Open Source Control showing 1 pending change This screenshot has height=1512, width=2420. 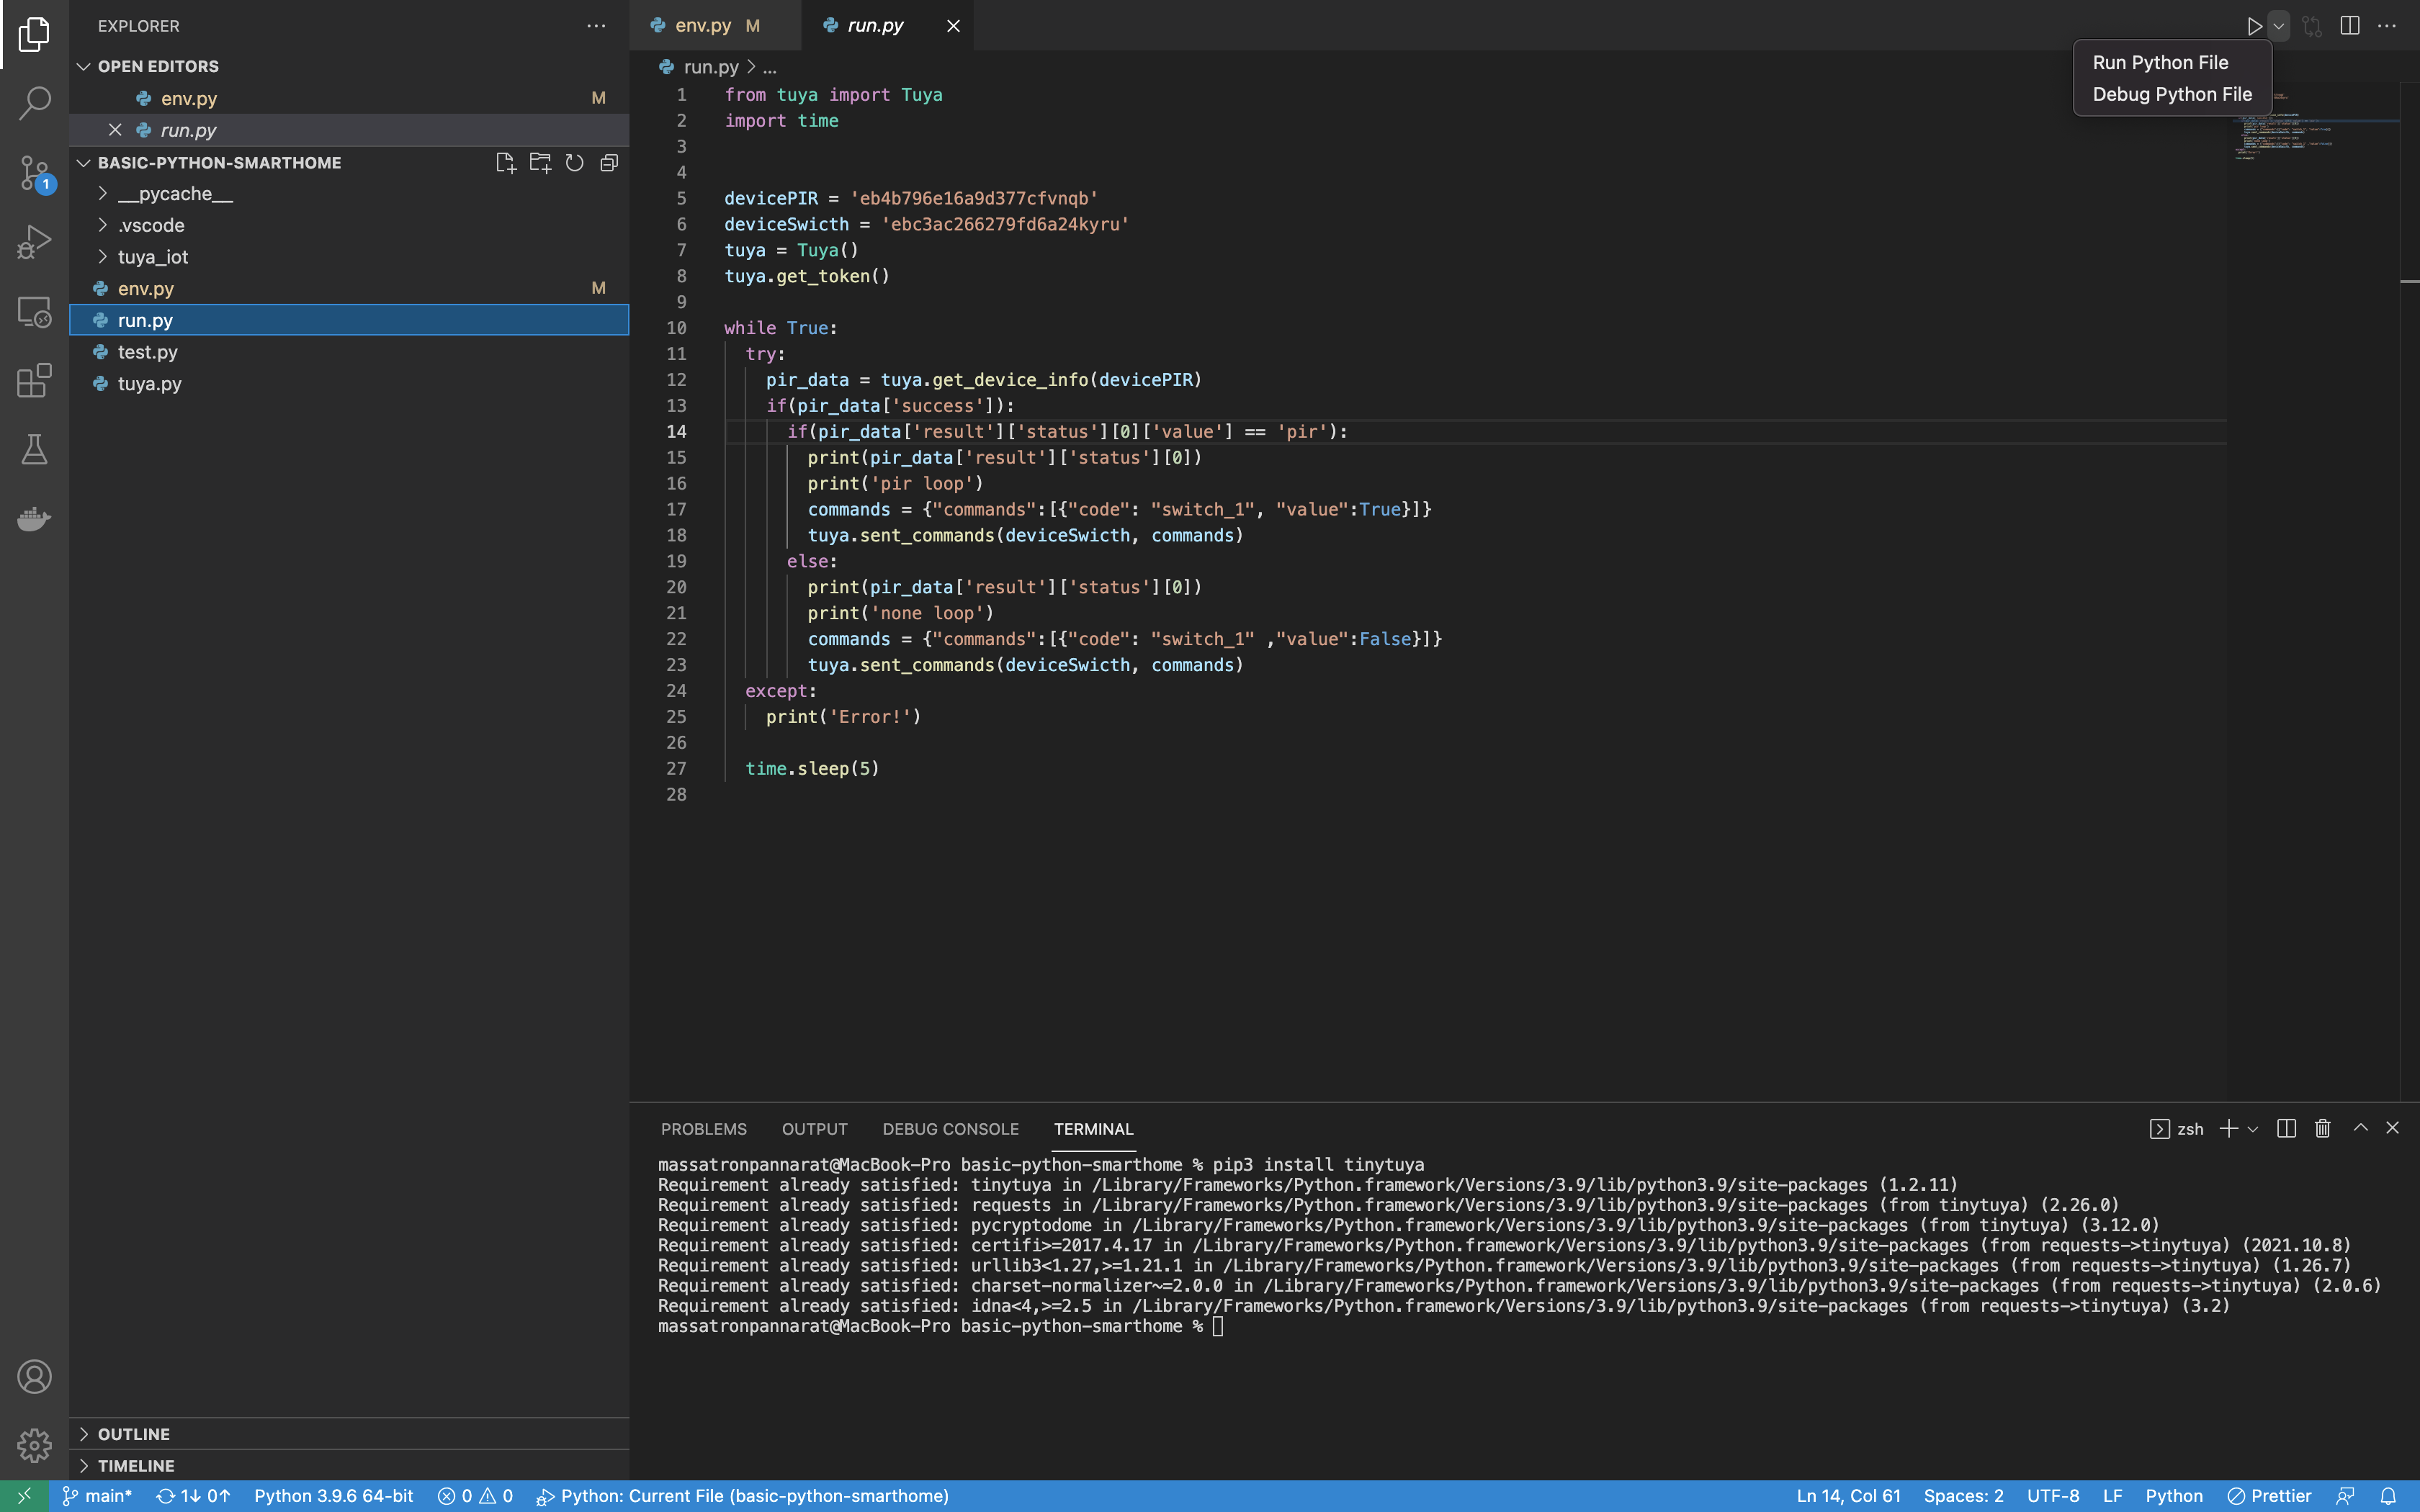click(x=34, y=172)
